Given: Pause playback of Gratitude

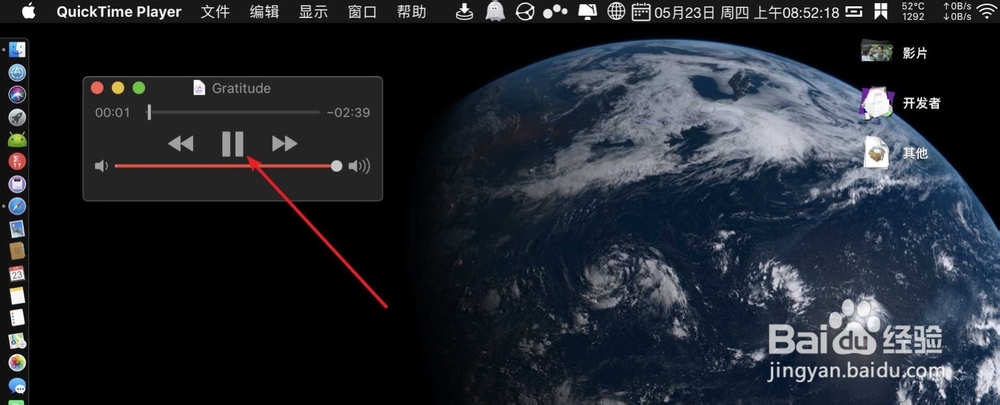Looking at the screenshot, I should point(233,144).
